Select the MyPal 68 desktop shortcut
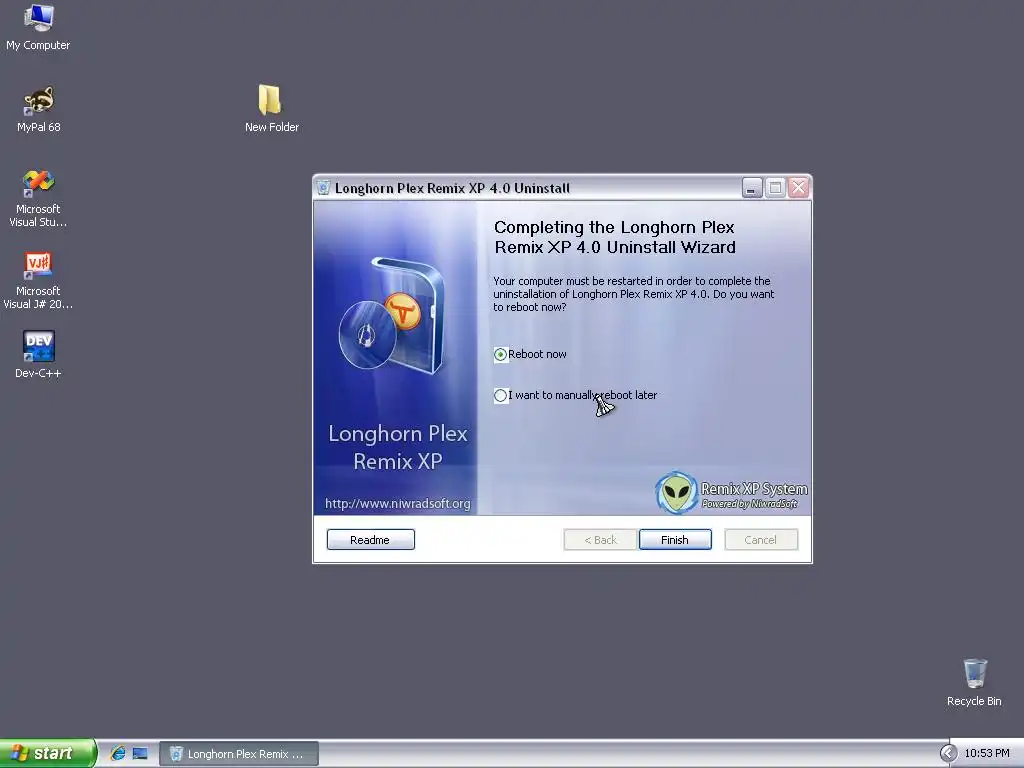This screenshot has height=768, width=1024. click(x=39, y=109)
